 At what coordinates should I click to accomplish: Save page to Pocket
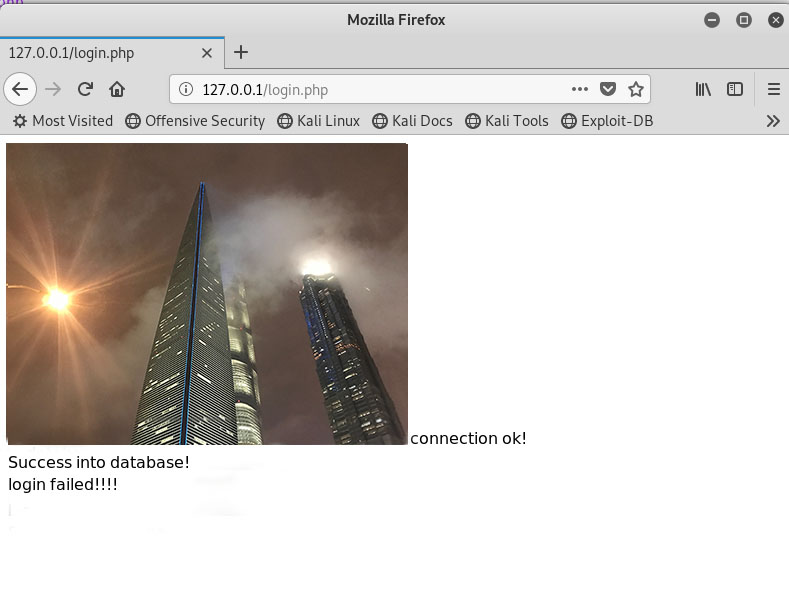point(608,89)
